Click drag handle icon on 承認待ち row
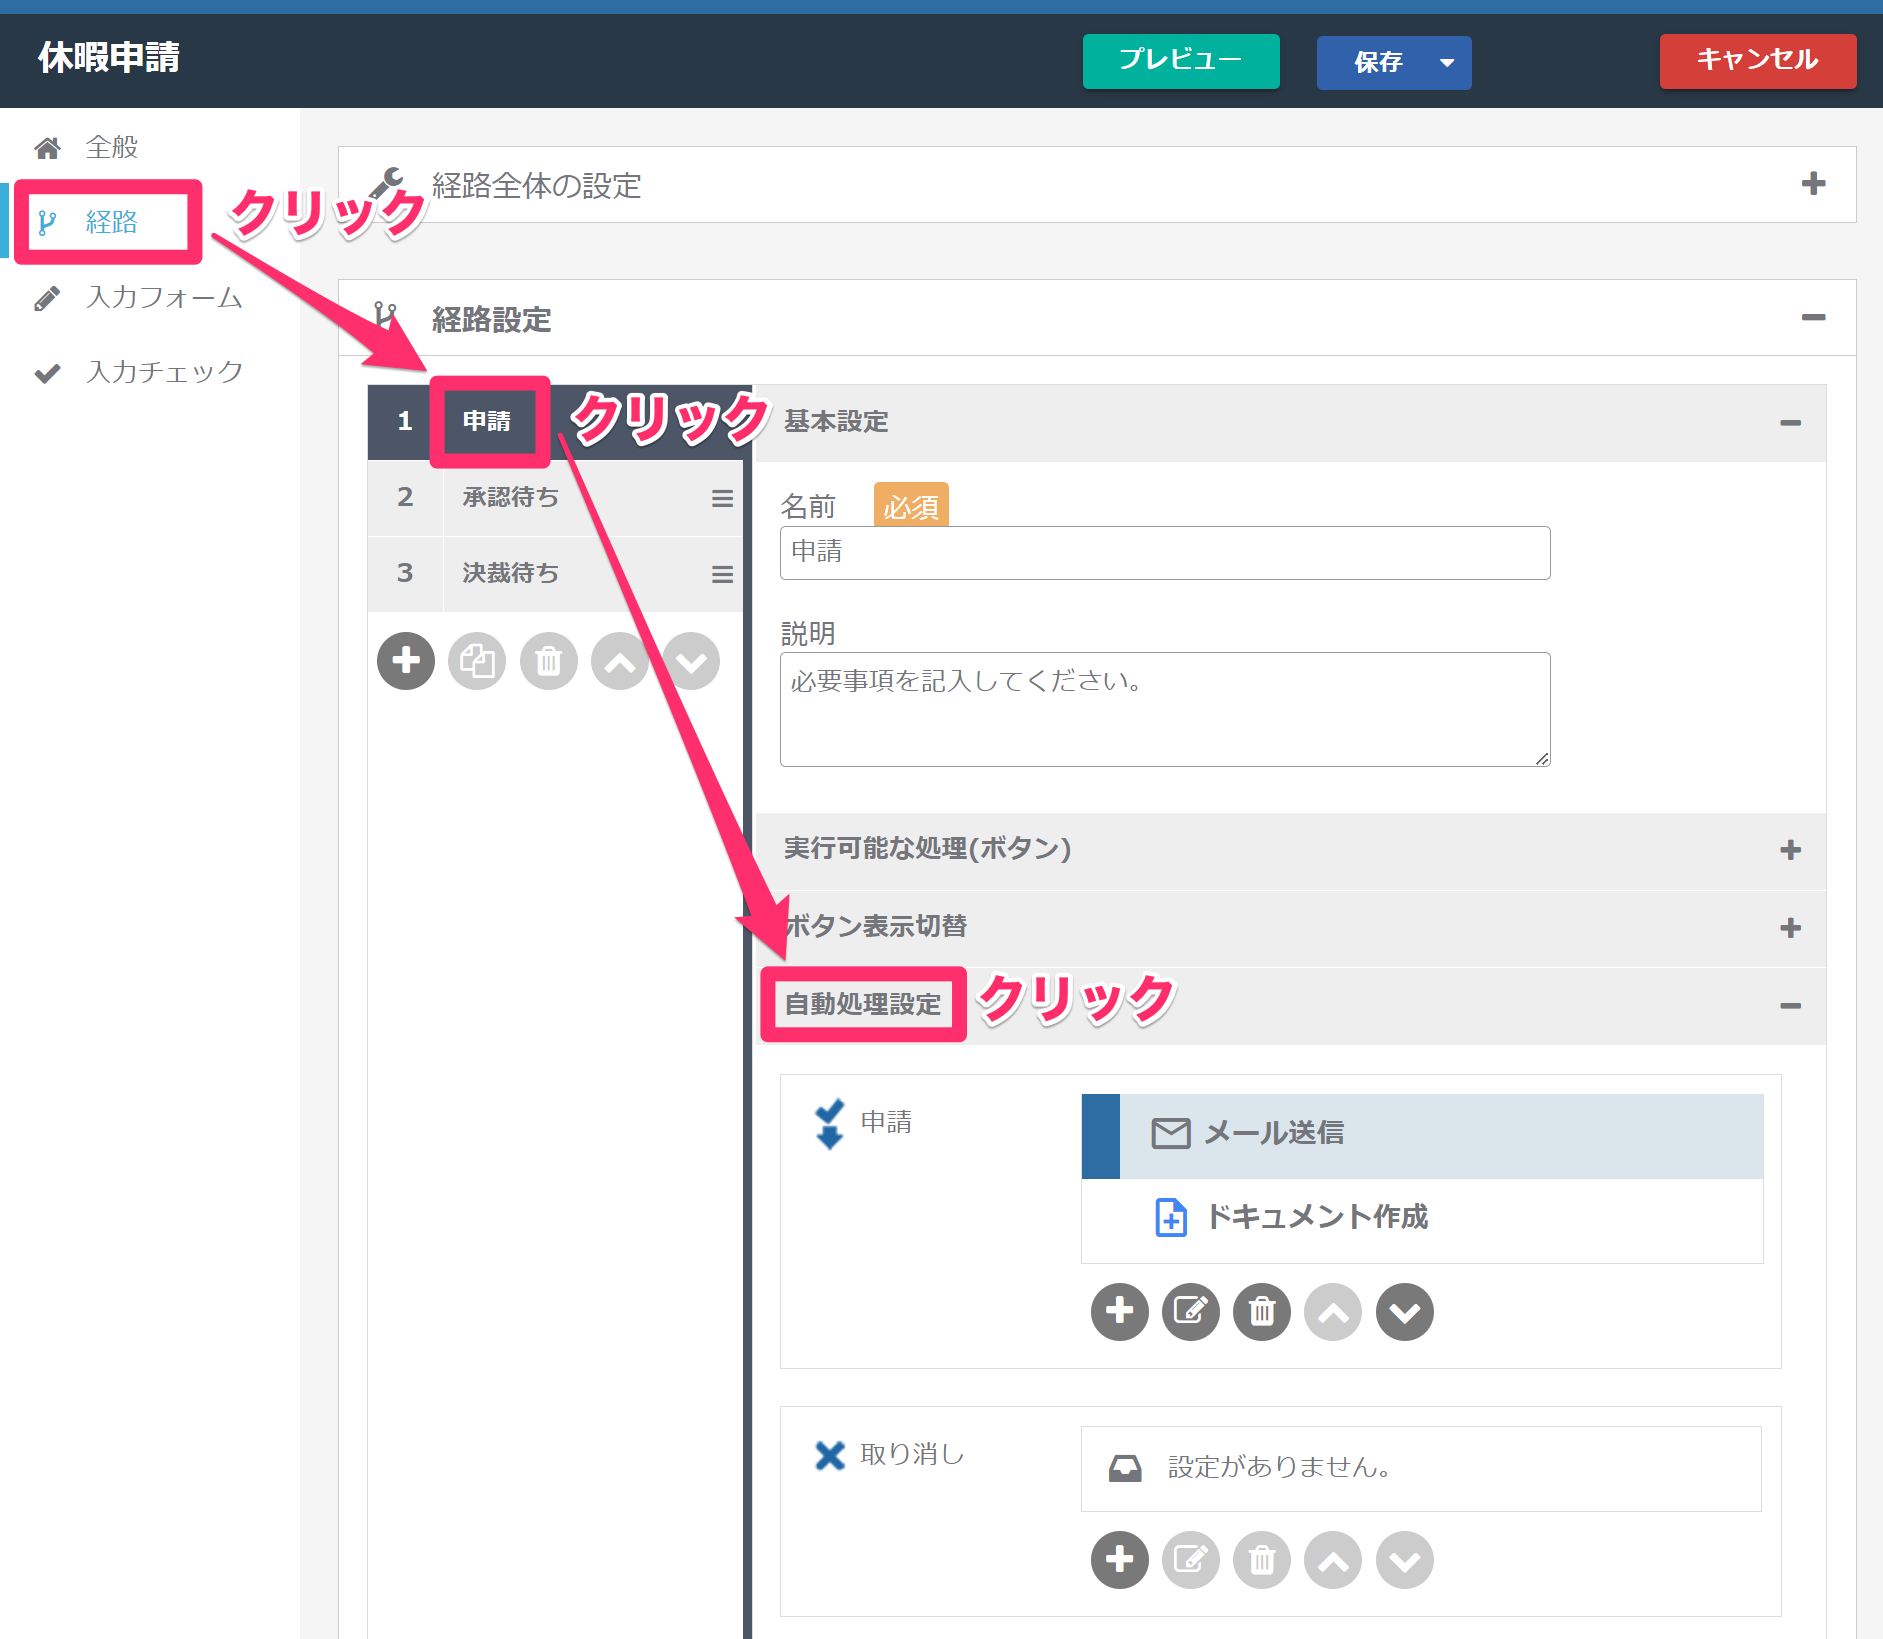Screen dimensions: 1883x1639 click(722, 498)
